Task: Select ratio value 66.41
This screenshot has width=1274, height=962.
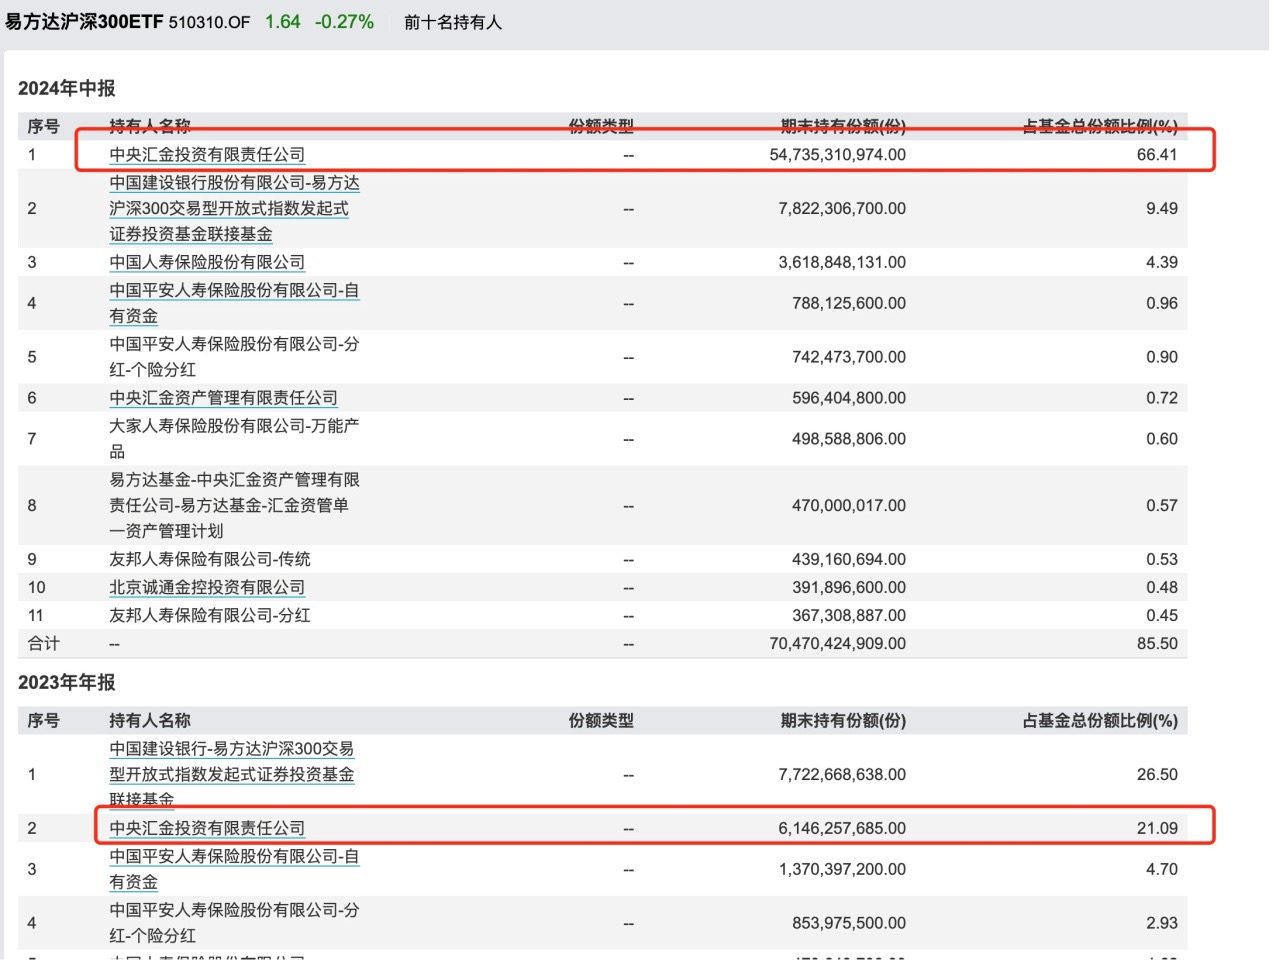Action: [x=1157, y=155]
